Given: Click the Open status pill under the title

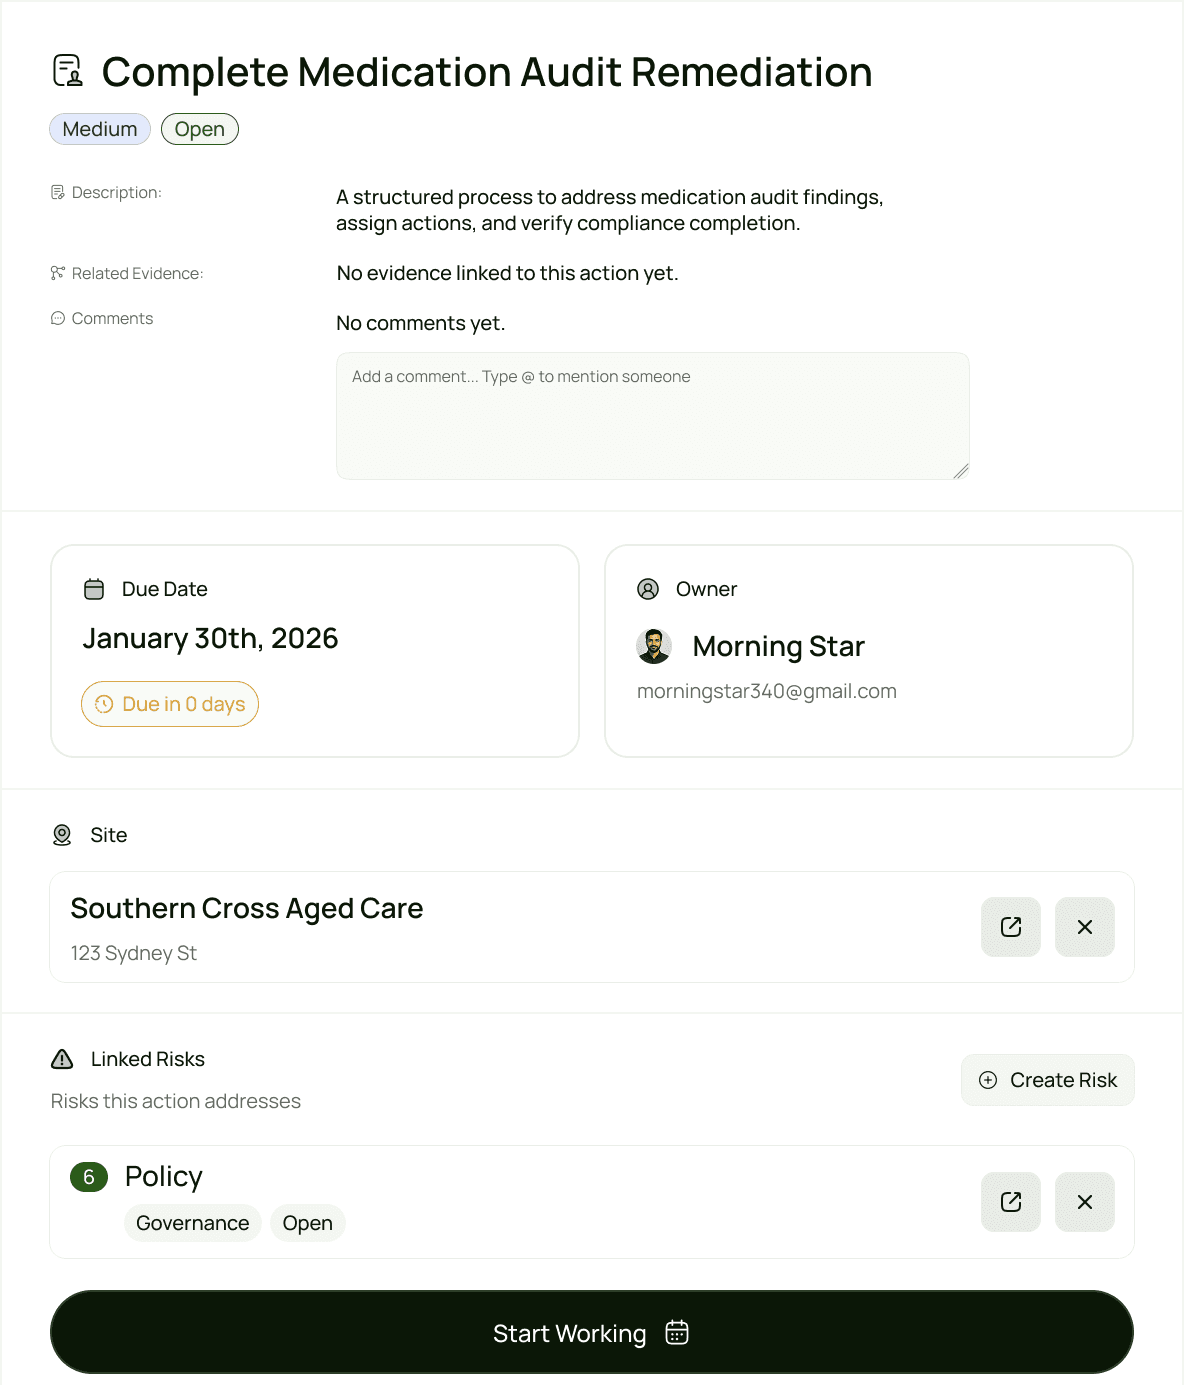Looking at the screenshot, I should point(199,128).
